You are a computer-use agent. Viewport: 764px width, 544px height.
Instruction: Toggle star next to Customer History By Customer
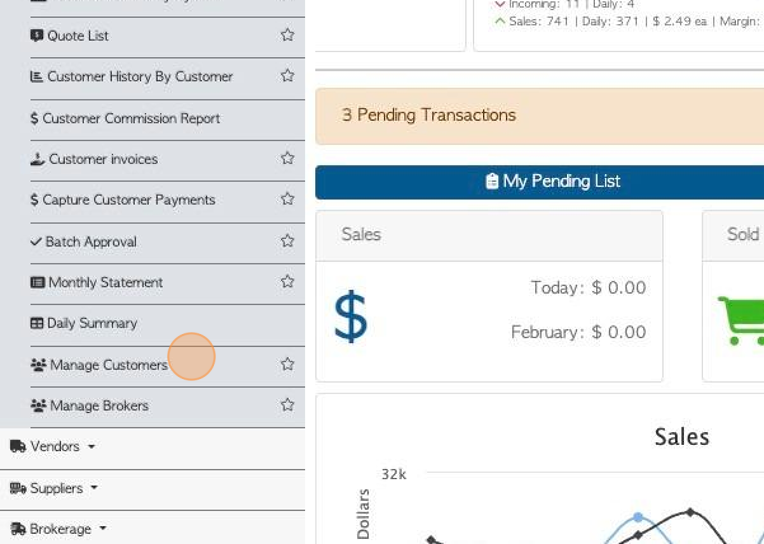click(287, 76)
